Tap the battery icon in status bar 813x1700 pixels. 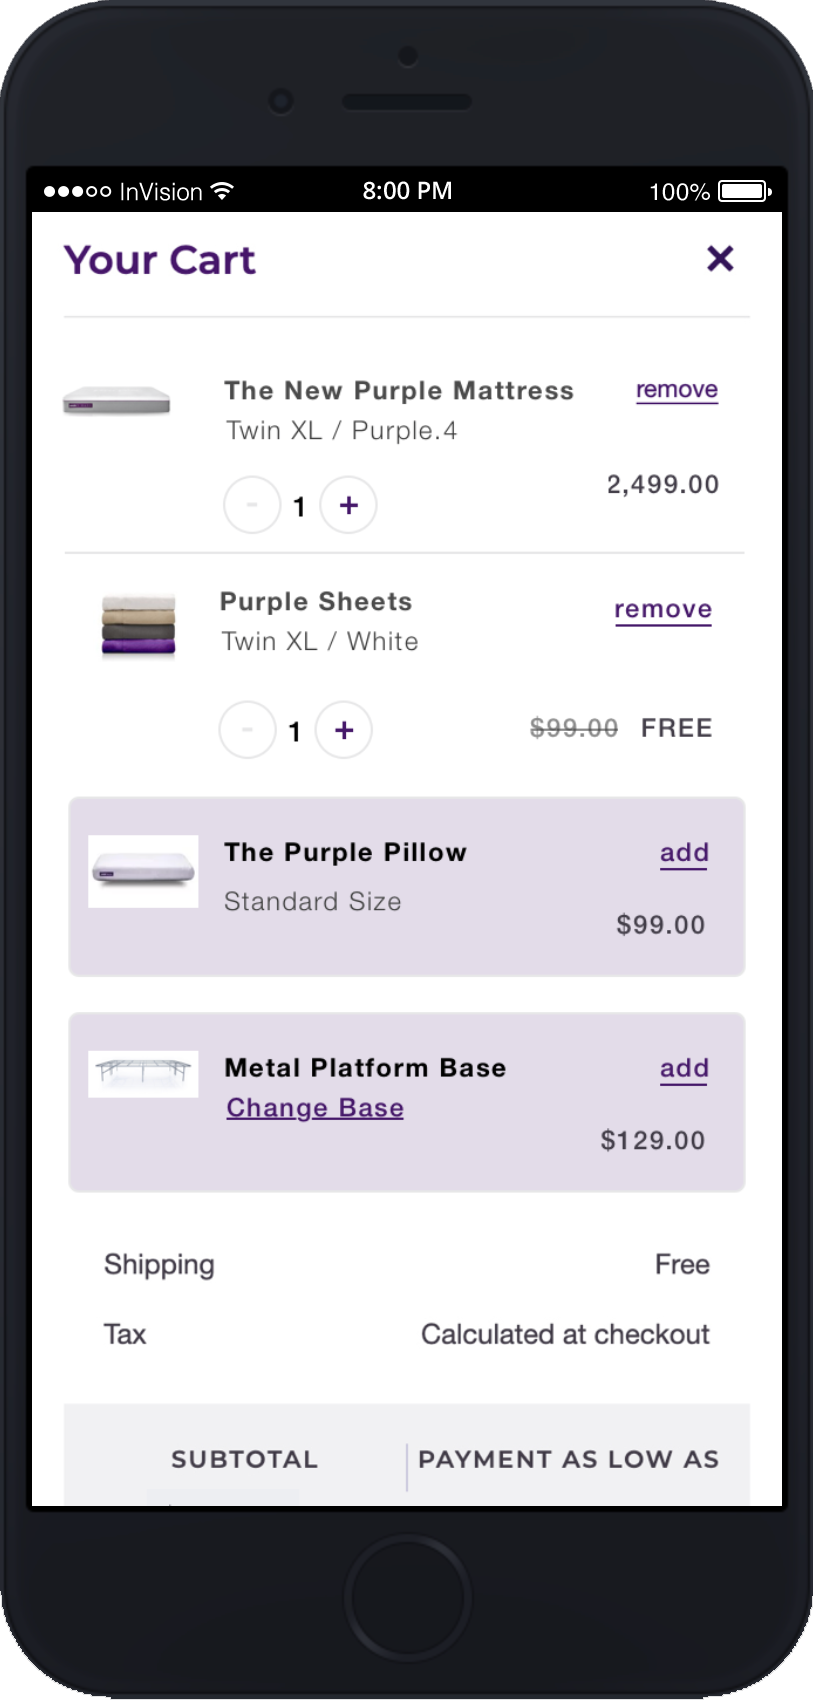pos(744,191)
